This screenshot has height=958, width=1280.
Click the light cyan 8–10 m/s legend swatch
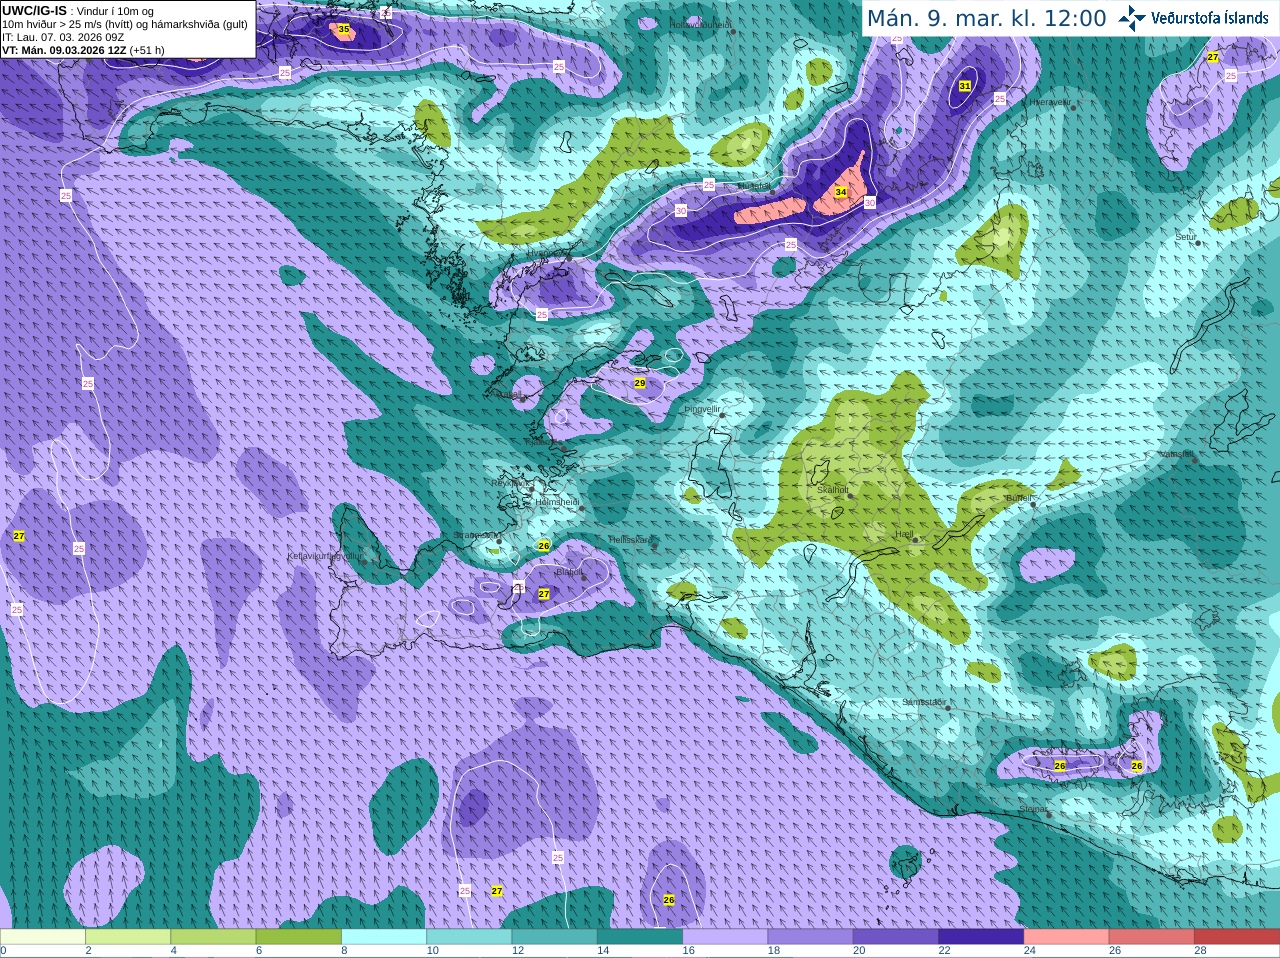click(x=384, y=937)
